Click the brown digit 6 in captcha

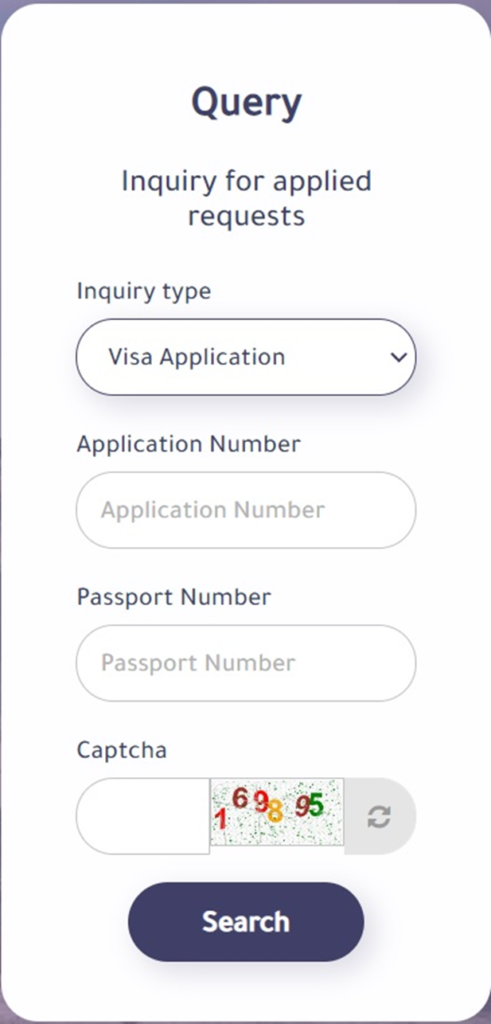240,798
